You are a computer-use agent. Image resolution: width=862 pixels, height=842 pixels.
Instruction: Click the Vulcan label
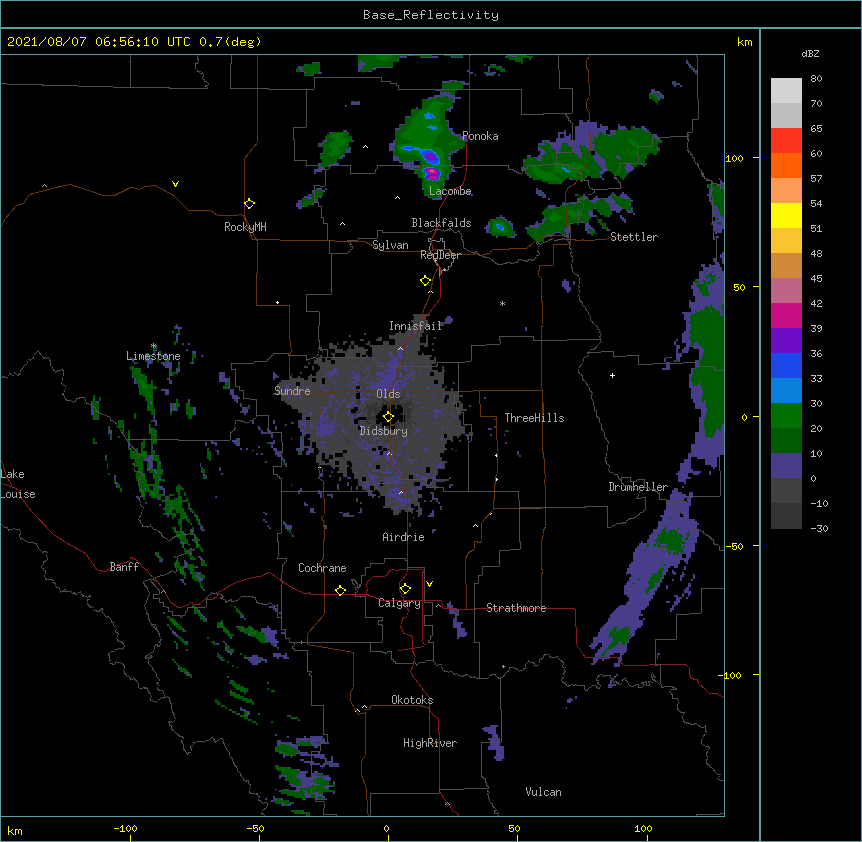tap(543, 792)
